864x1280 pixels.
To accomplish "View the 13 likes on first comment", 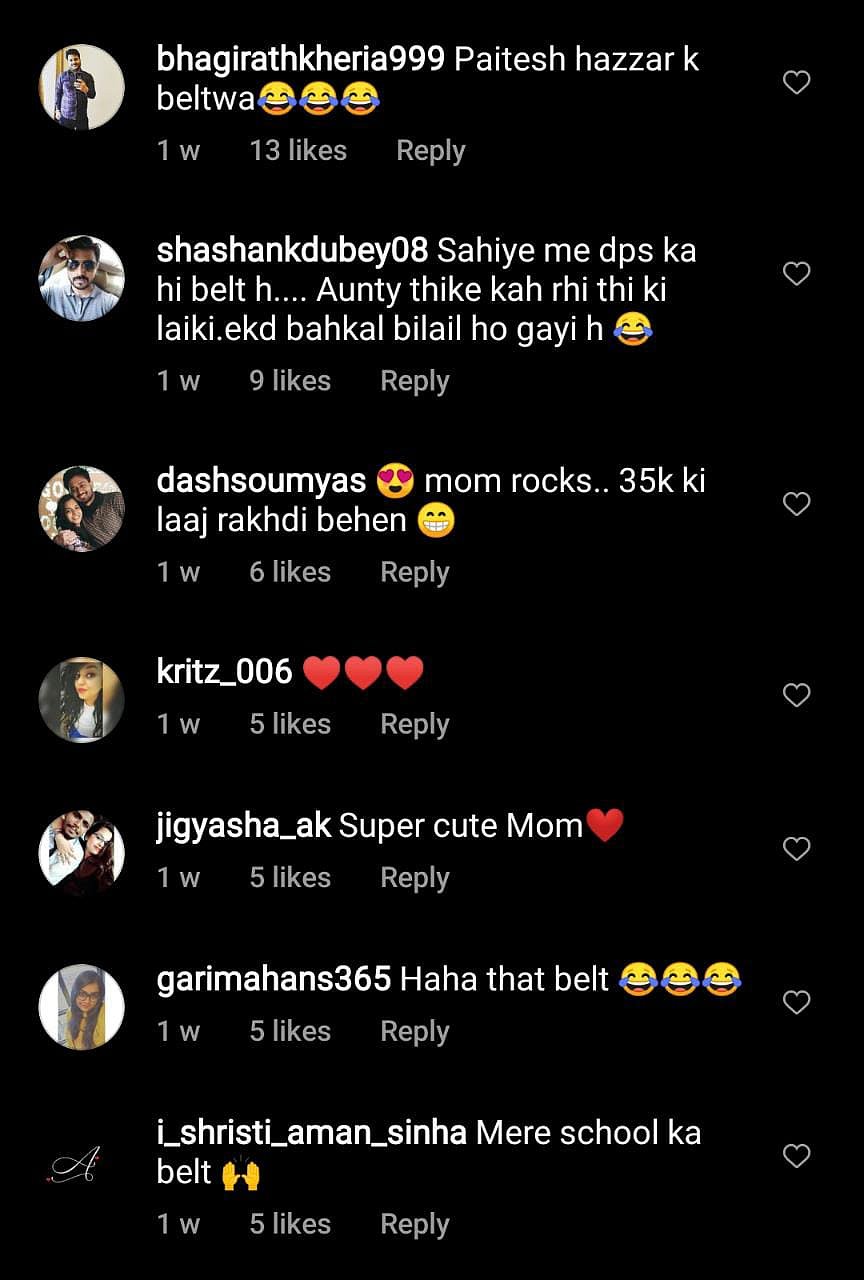I will [298, 151].
